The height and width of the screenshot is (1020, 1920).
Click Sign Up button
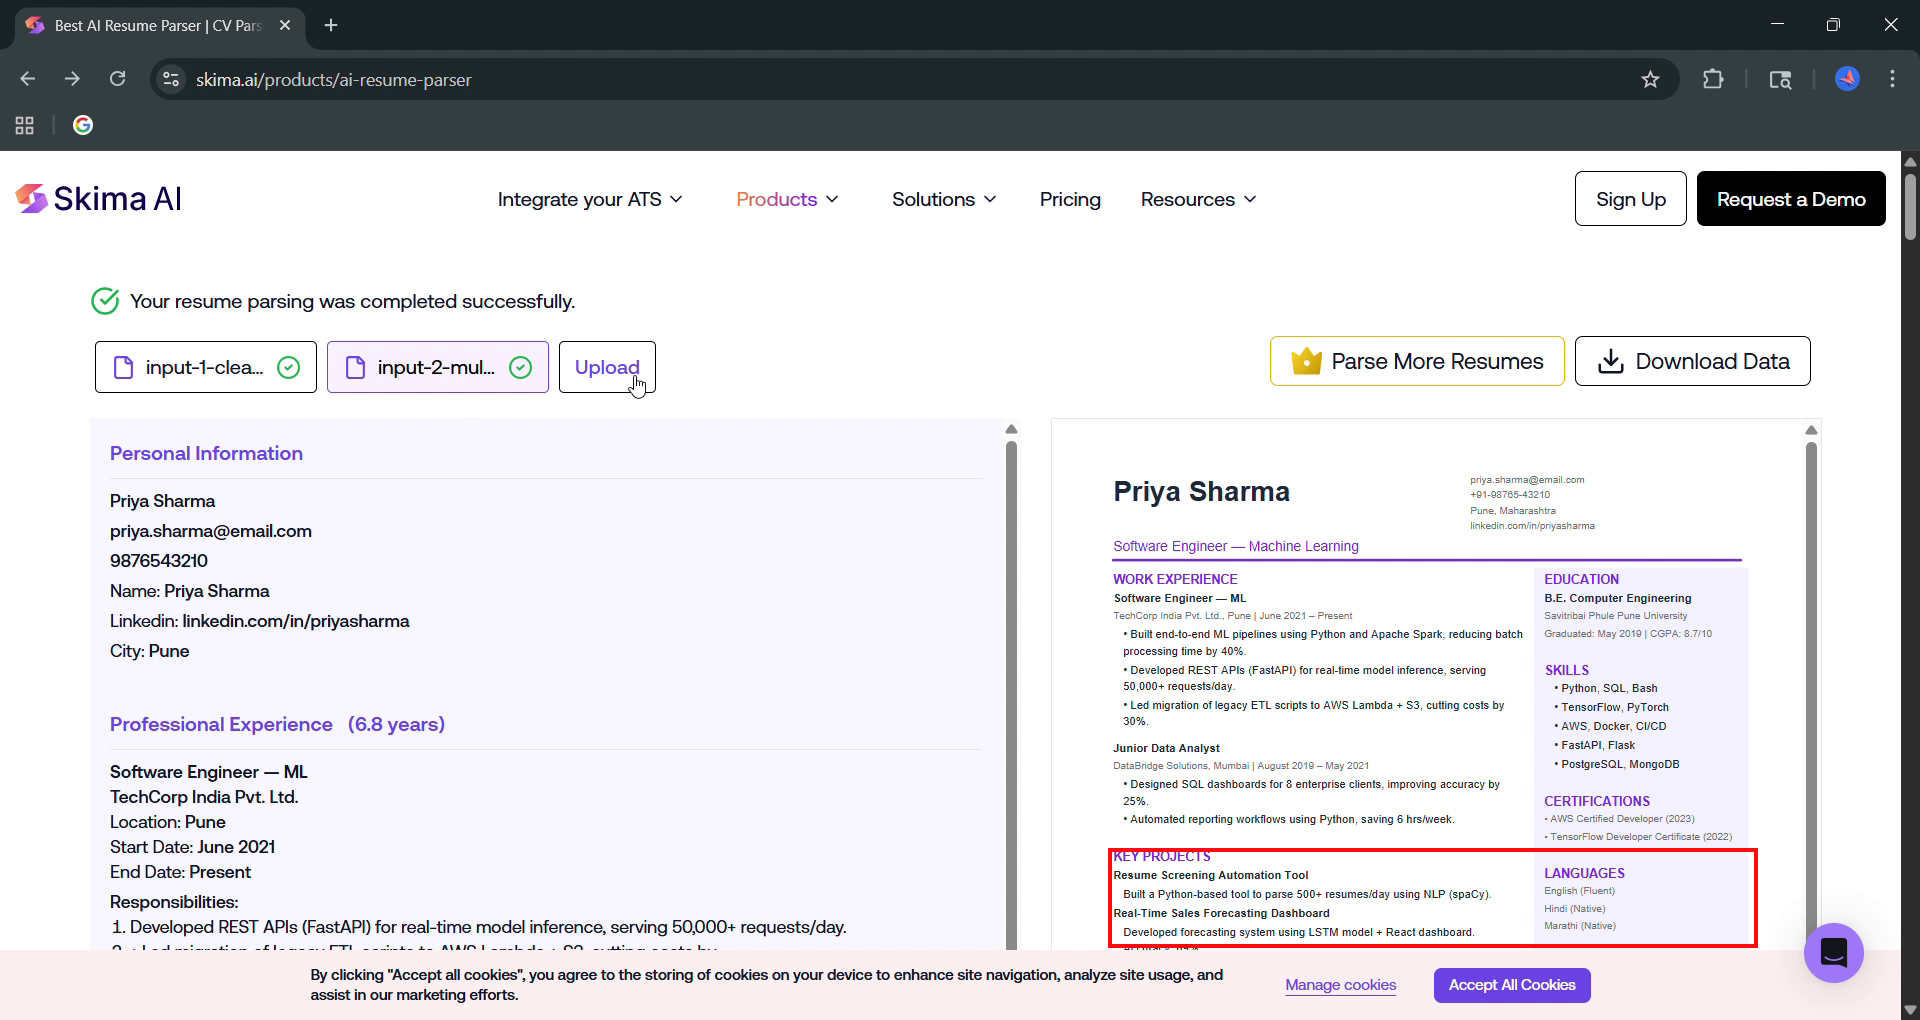click(1631, 199)
